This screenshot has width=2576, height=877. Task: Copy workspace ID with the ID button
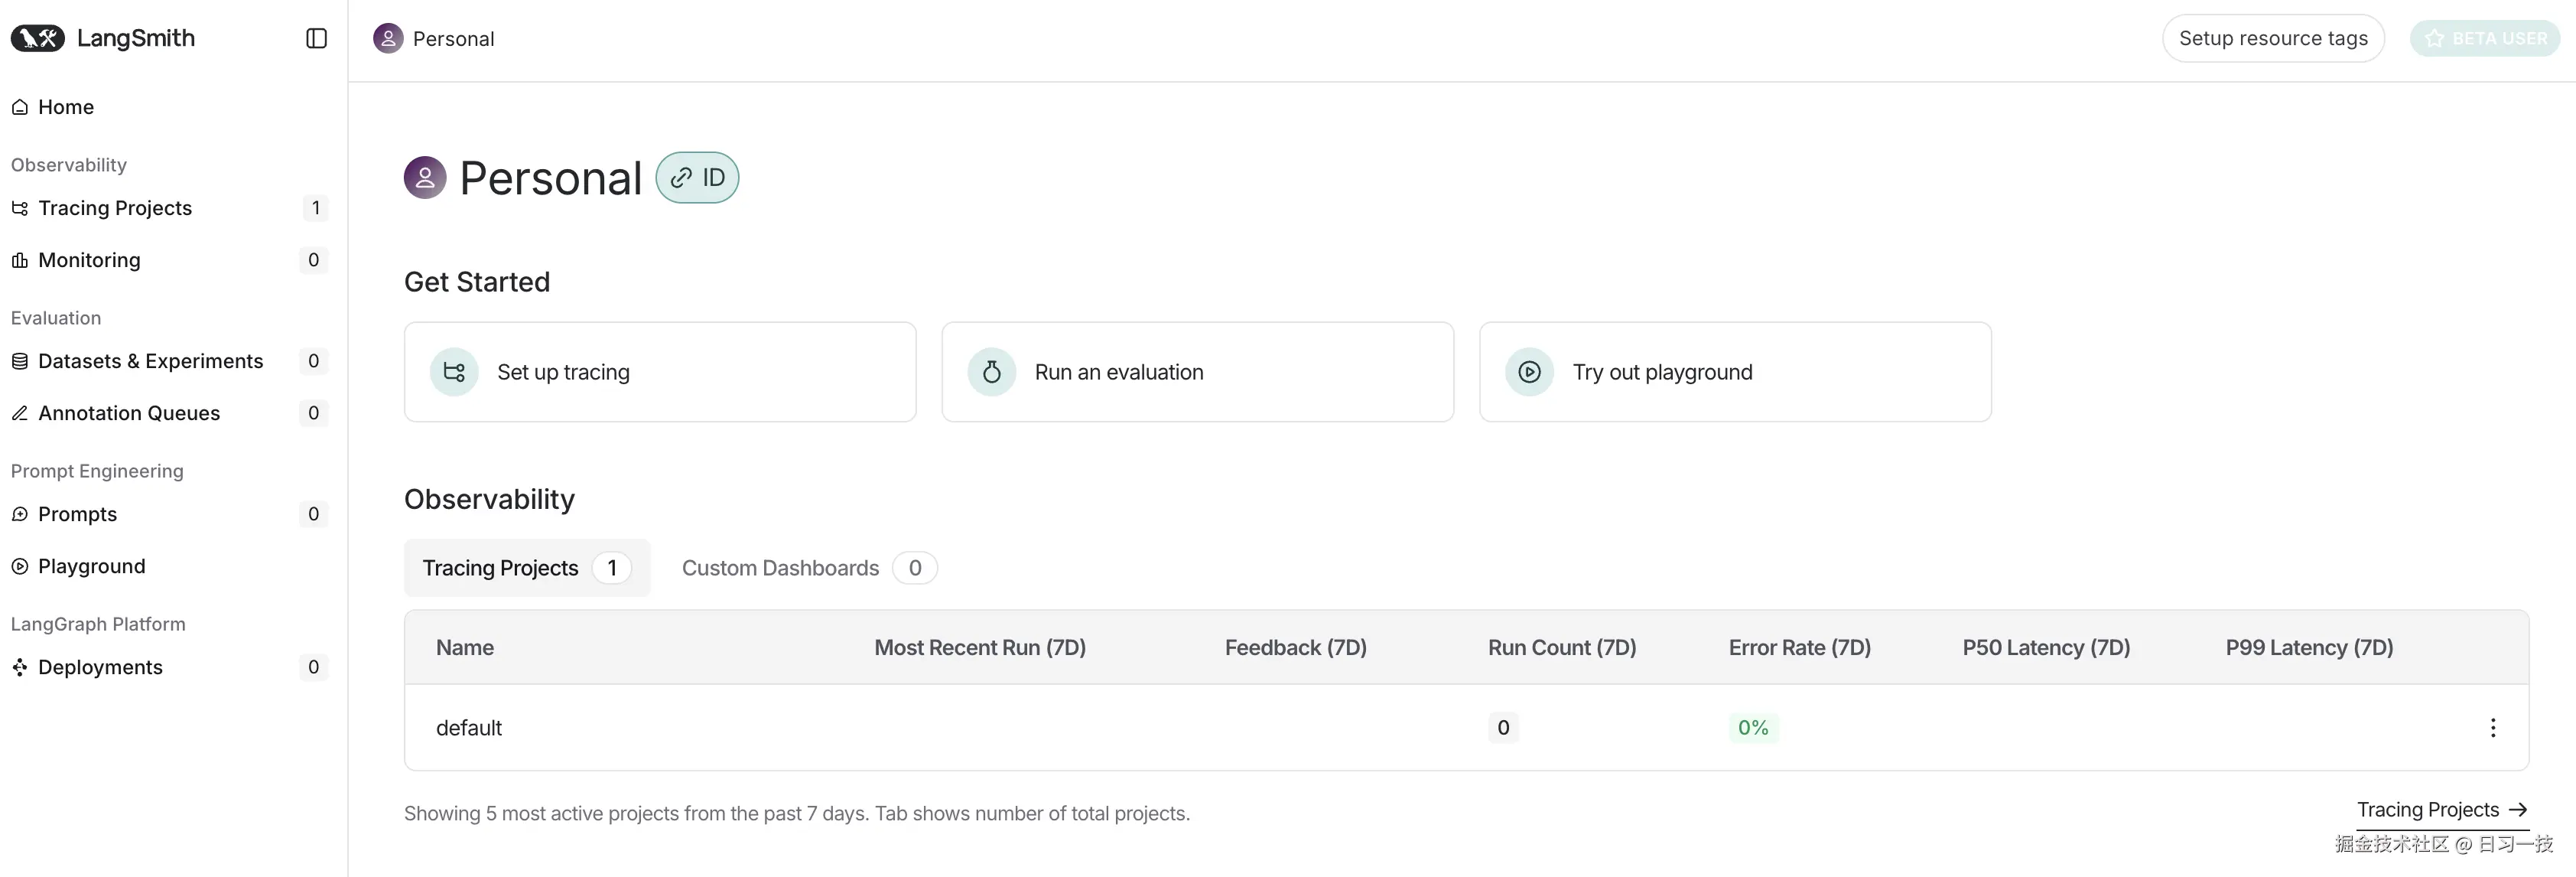pos(697,178)
